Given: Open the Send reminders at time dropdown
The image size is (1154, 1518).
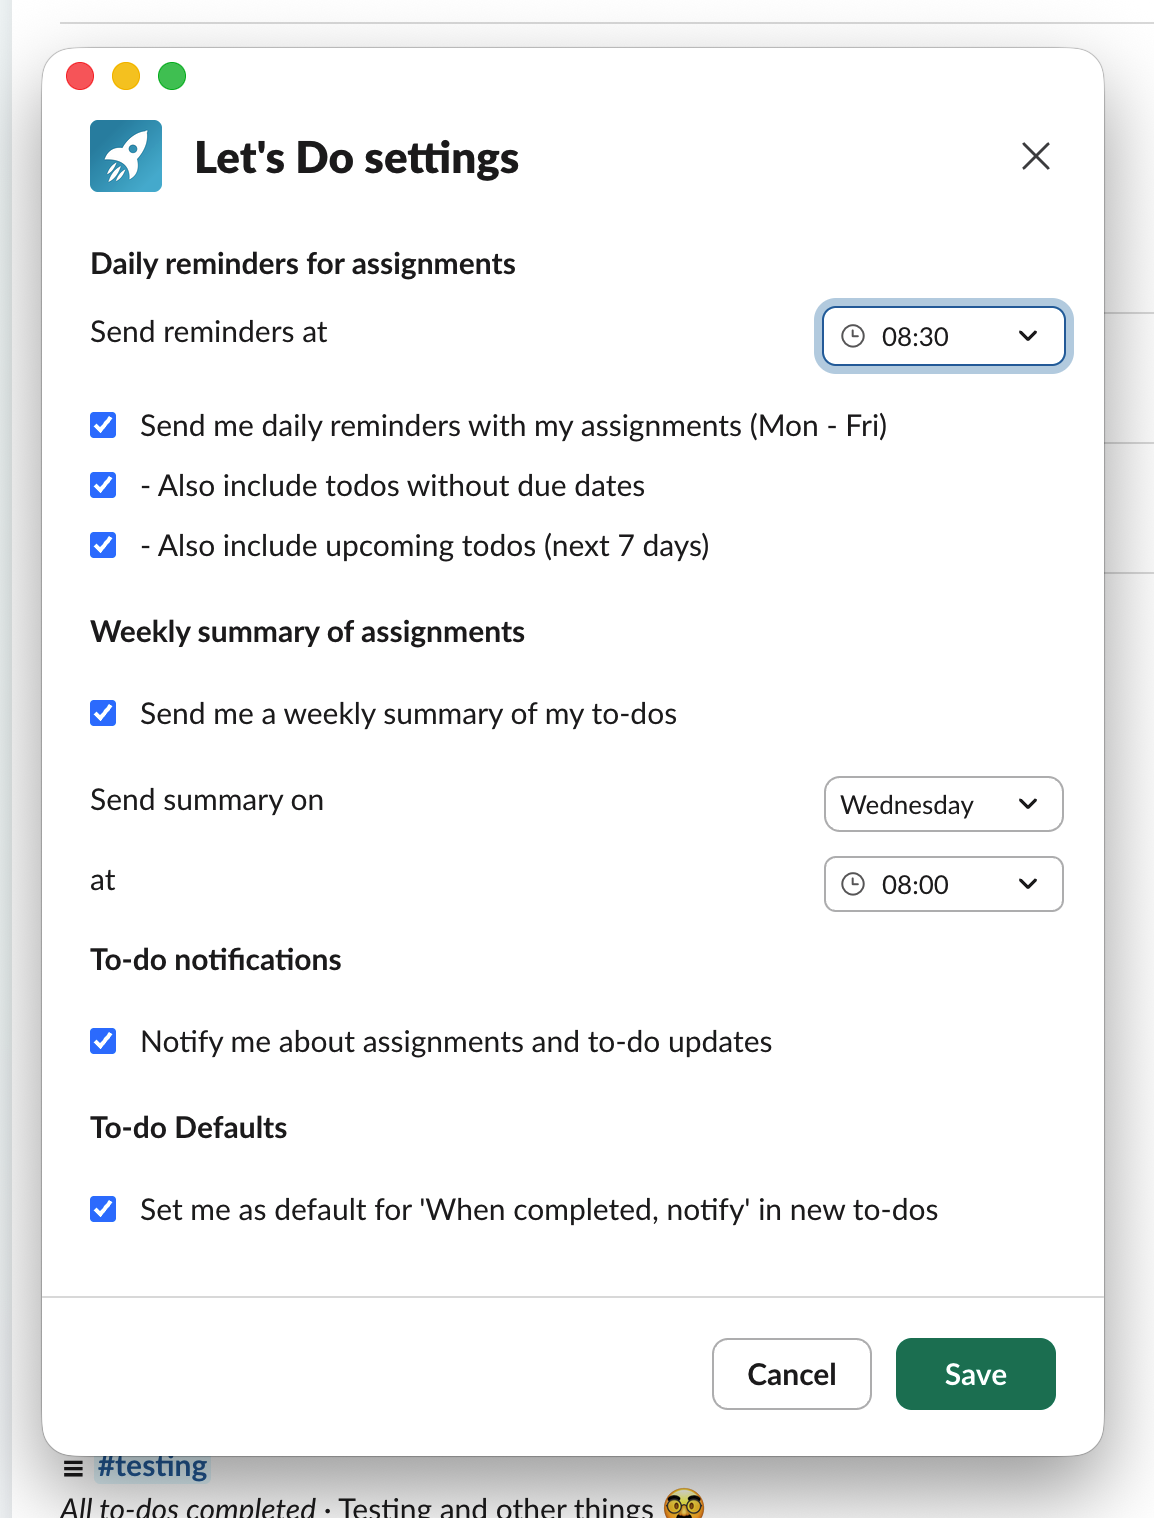Looking at the screenshot, I should (x=1028, y=336).
